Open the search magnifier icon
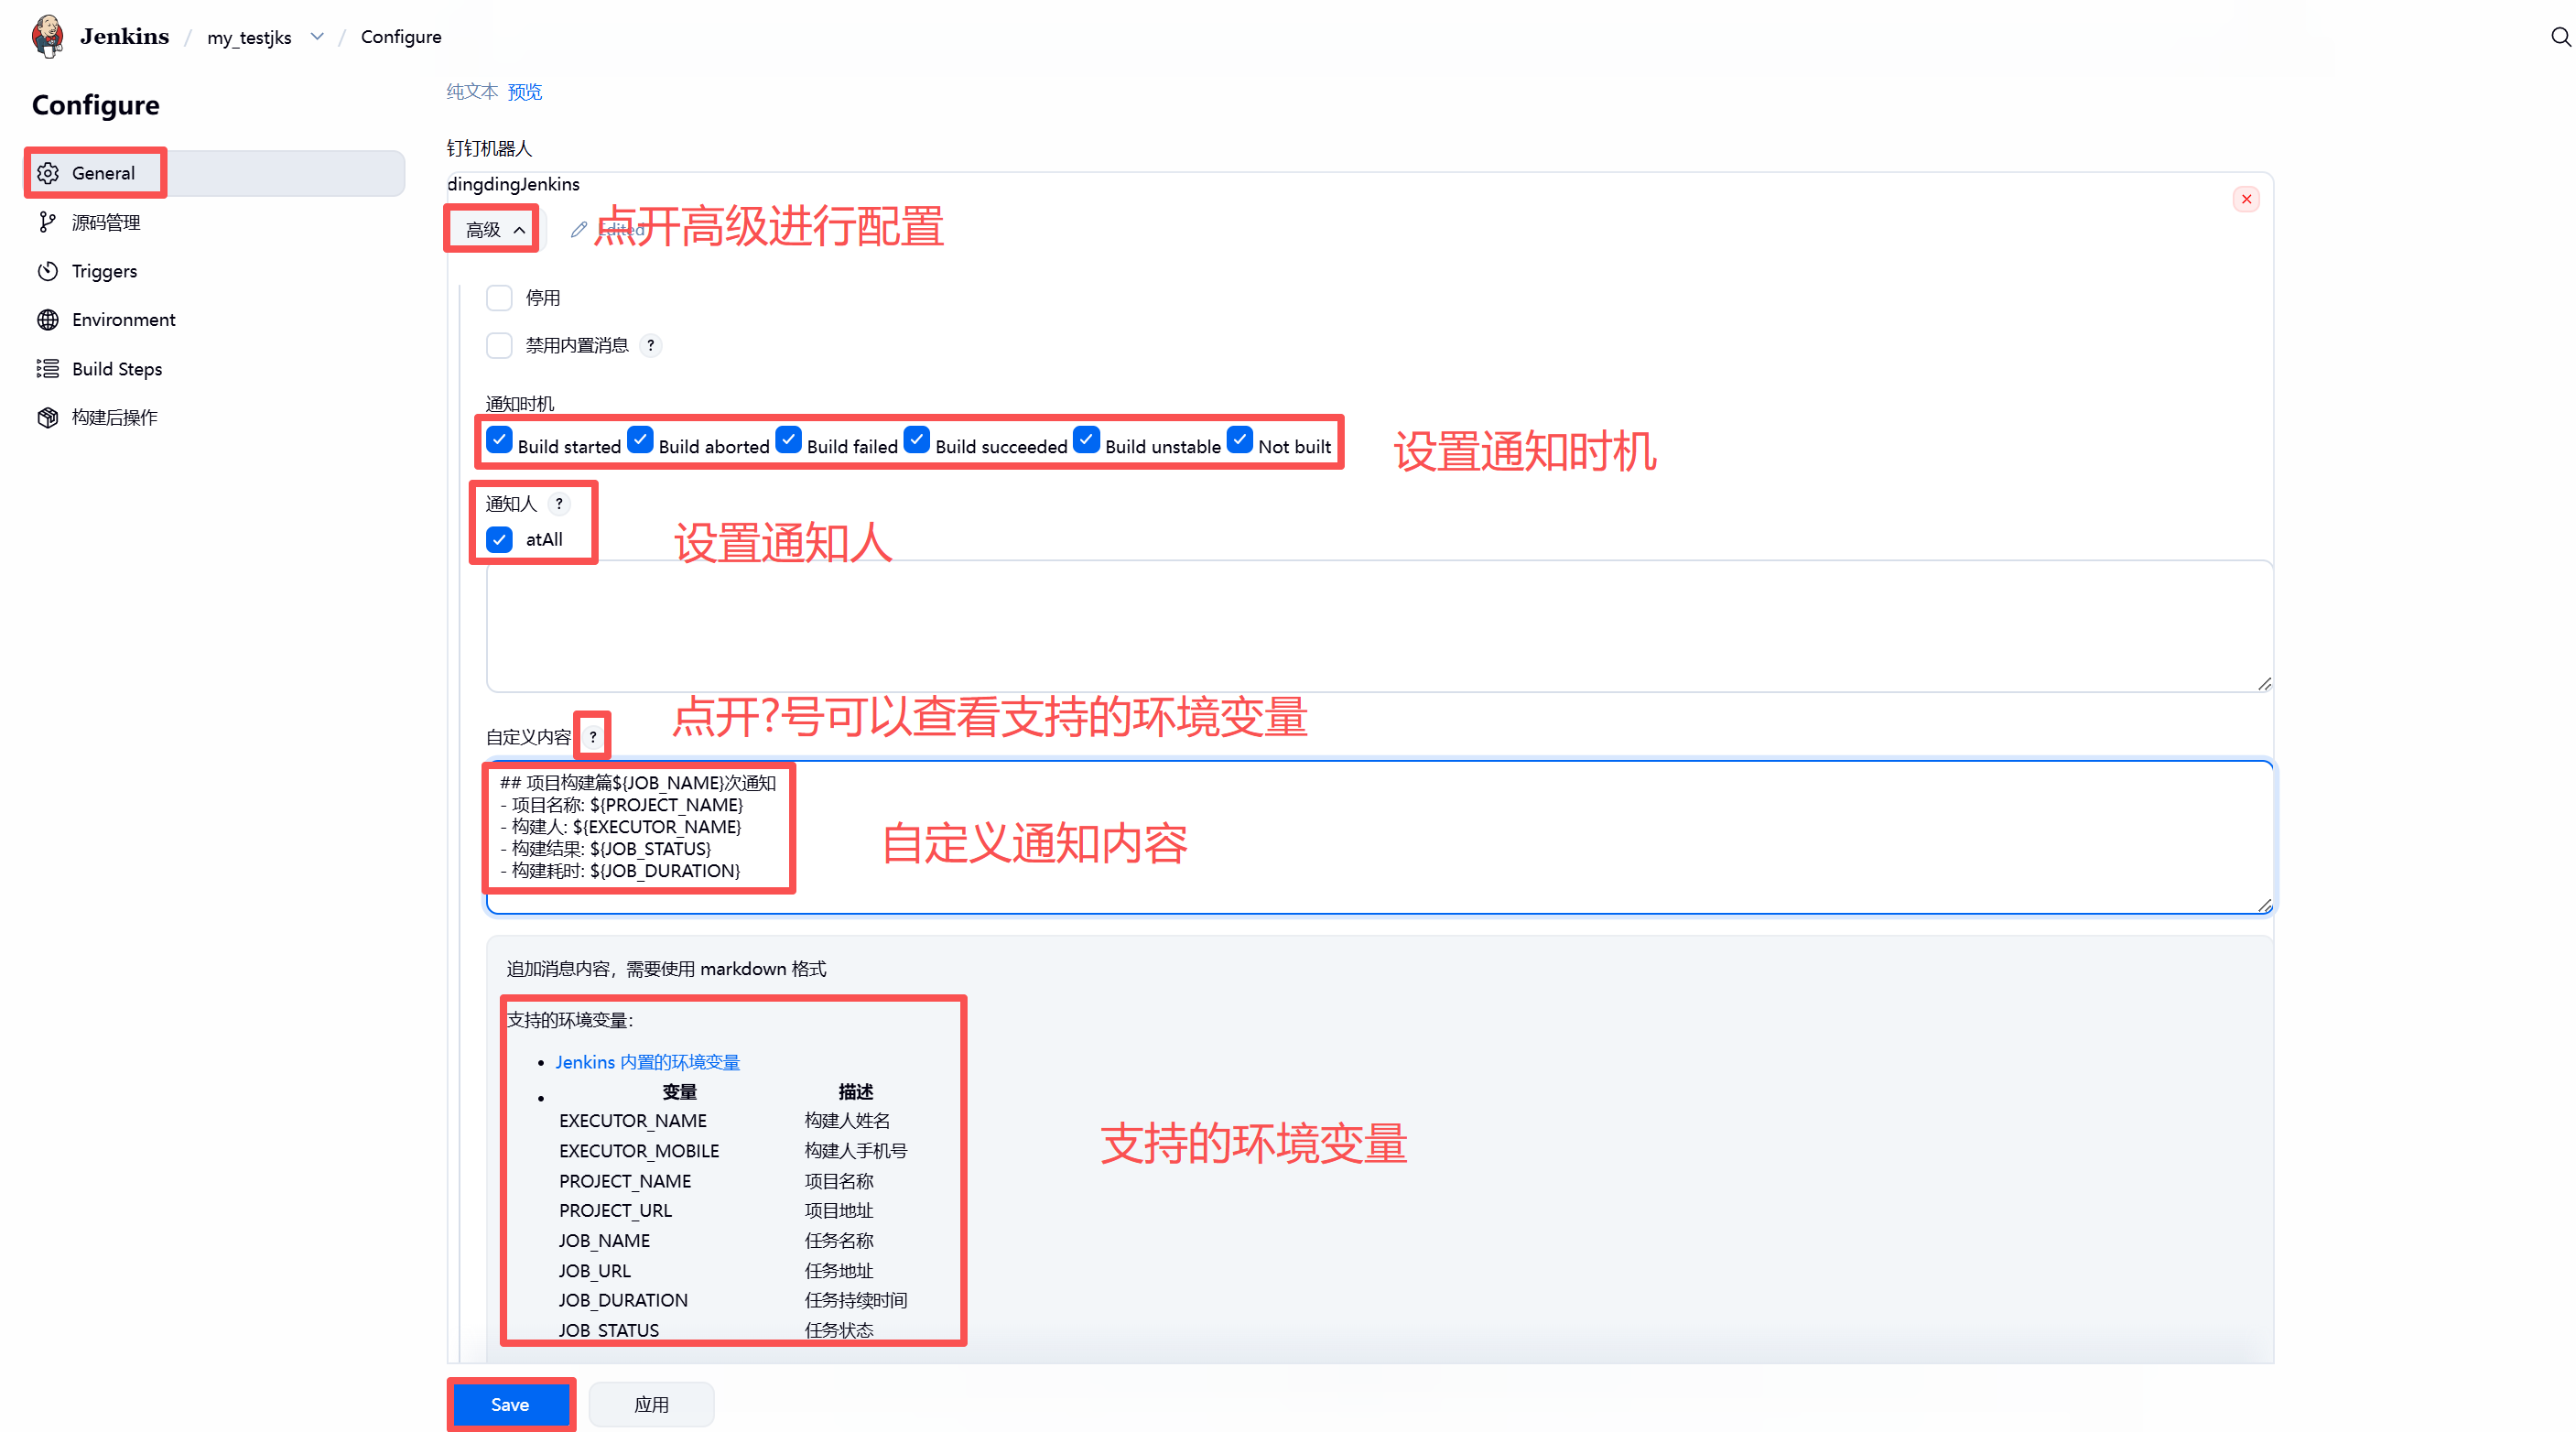 2560,37
